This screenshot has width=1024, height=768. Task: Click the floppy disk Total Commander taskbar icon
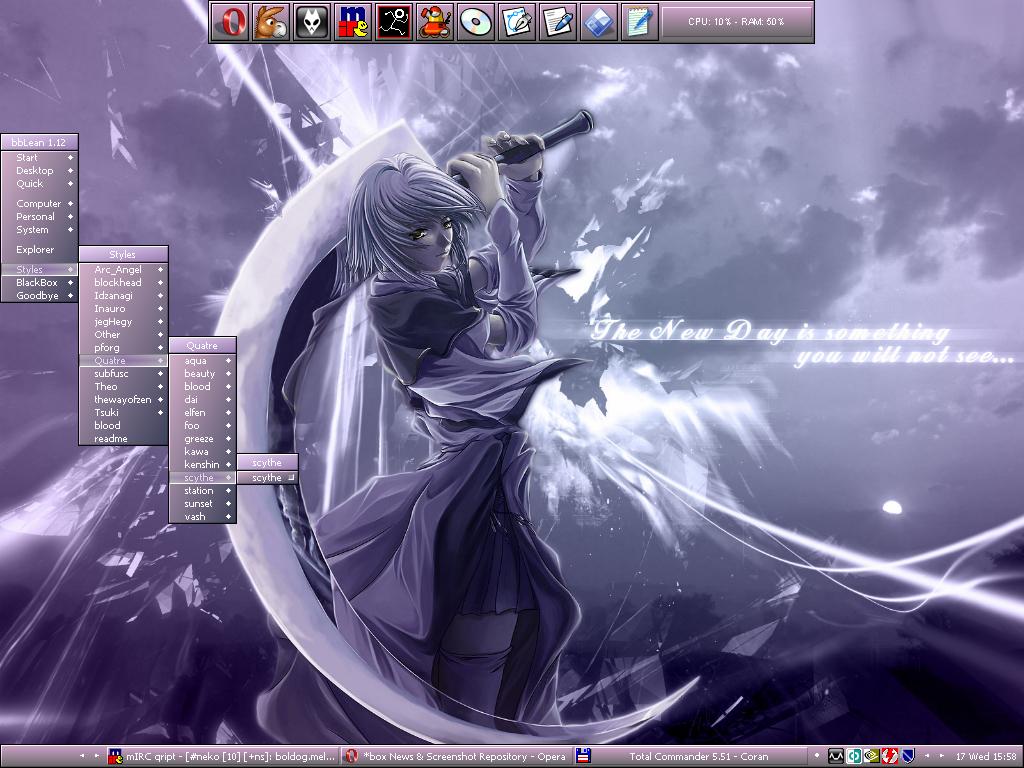tap(583, 756)
